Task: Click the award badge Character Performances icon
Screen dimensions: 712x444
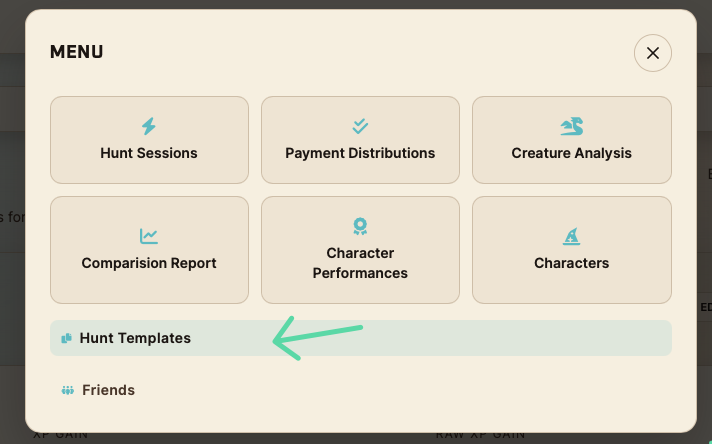Action: tap(360, 227)
